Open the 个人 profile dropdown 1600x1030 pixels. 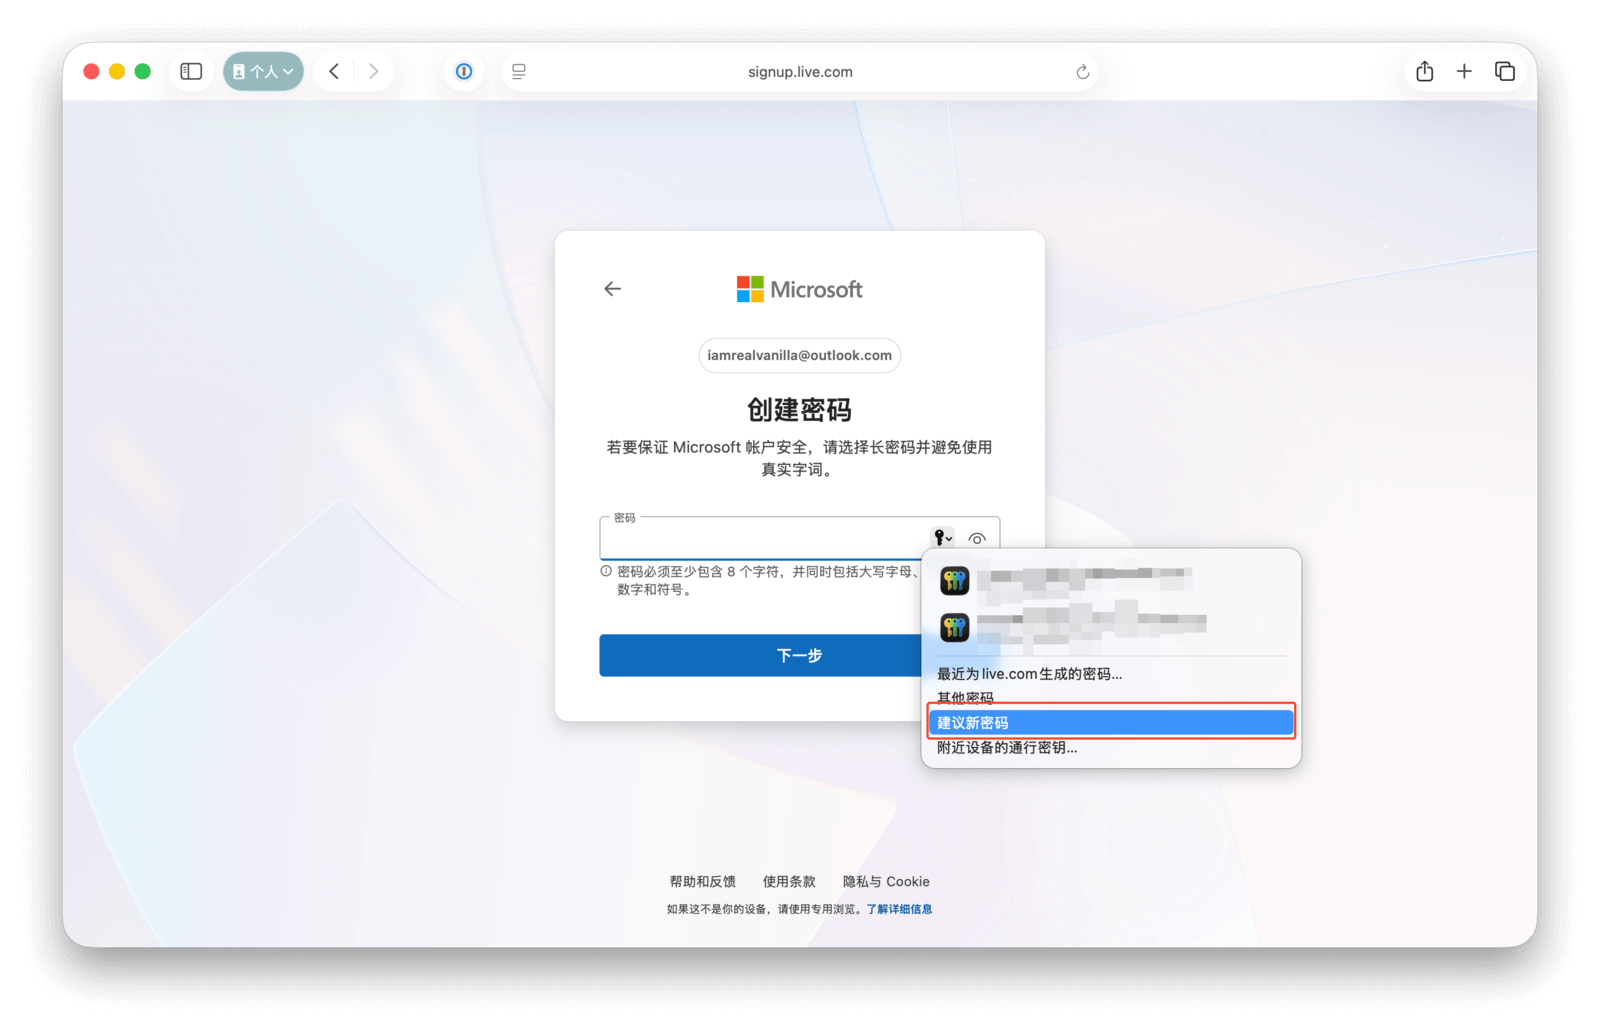pos(263,71)
